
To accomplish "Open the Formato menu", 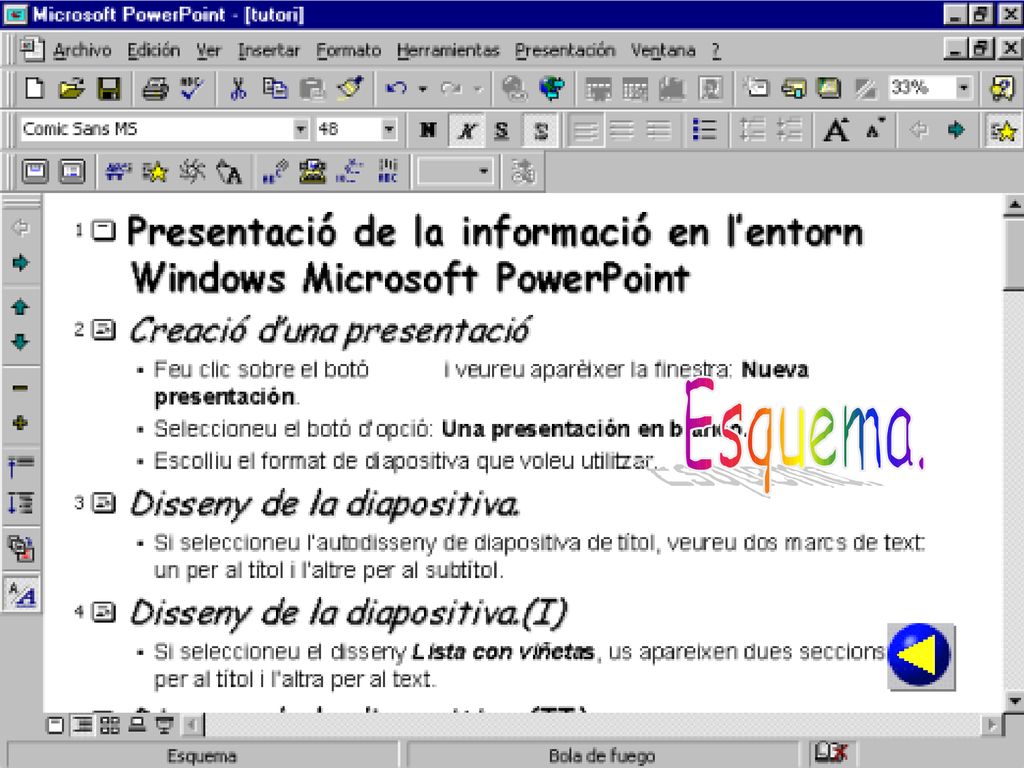I will 349,50.
